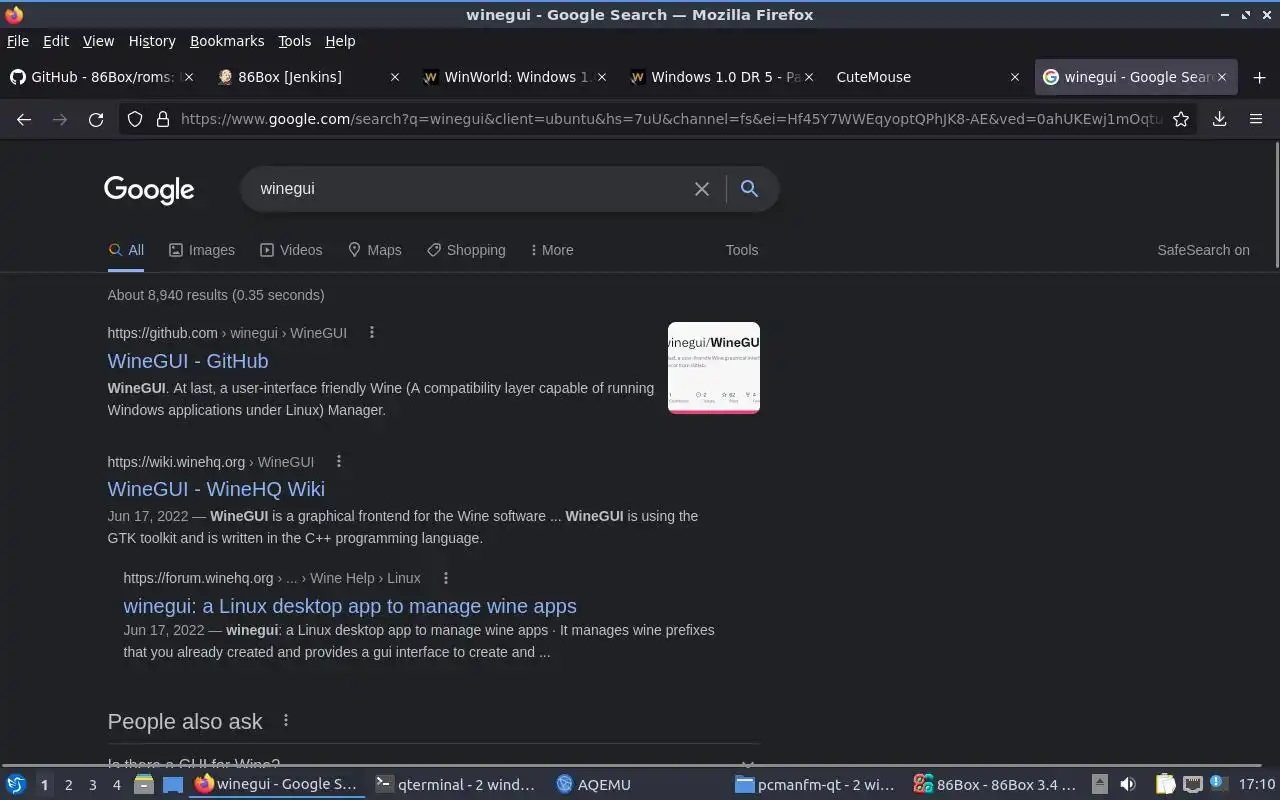Close the Windows 1.0 DR 5 tab
The image size is (1280, 800).
pos(808,77)
